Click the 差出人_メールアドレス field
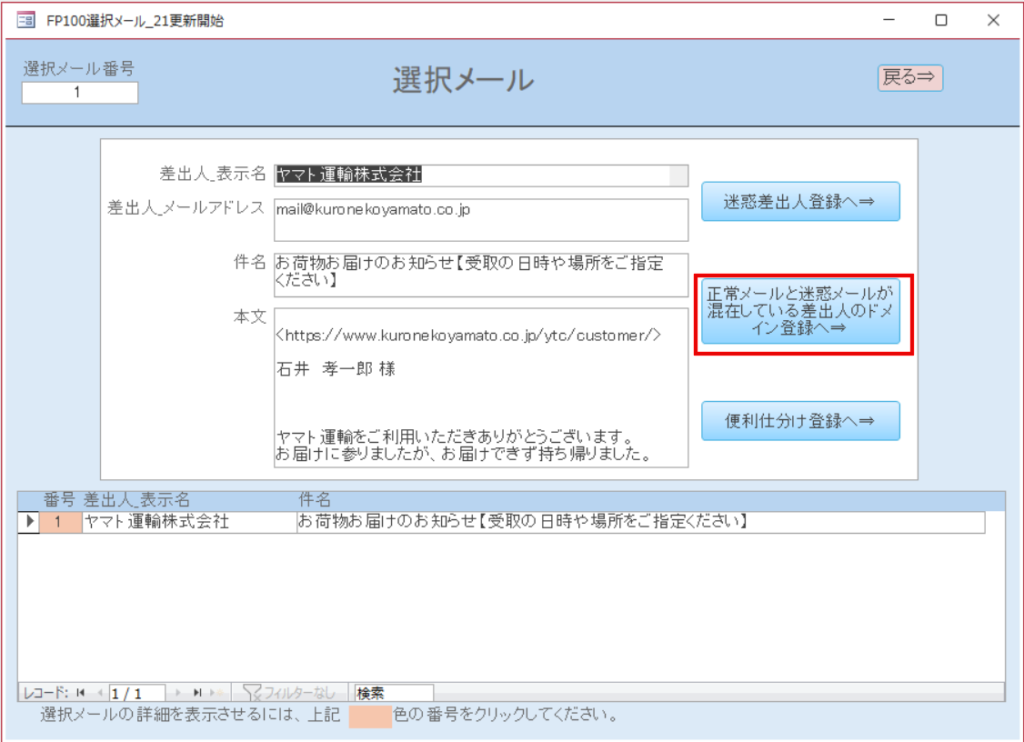The width and height of the screenshot is (1024, 742). click(480, 219)
